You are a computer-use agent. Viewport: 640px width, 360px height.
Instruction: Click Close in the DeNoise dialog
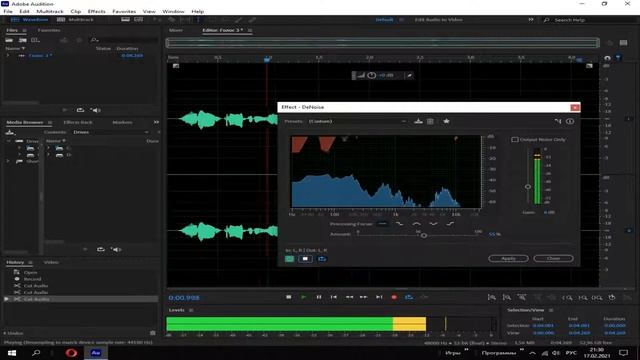point(553,258)
